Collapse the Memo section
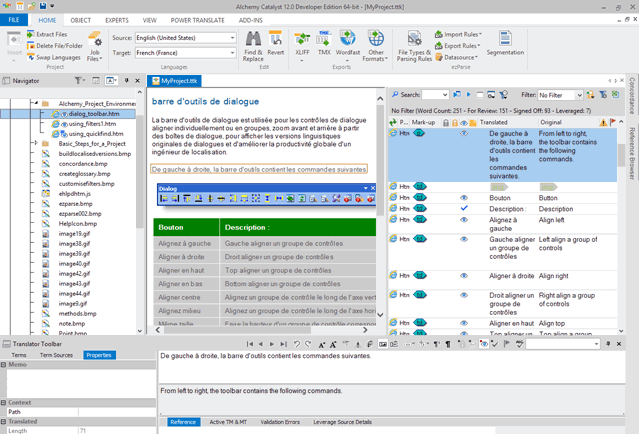Screen dimensions: 639x434 click(3, 365)
